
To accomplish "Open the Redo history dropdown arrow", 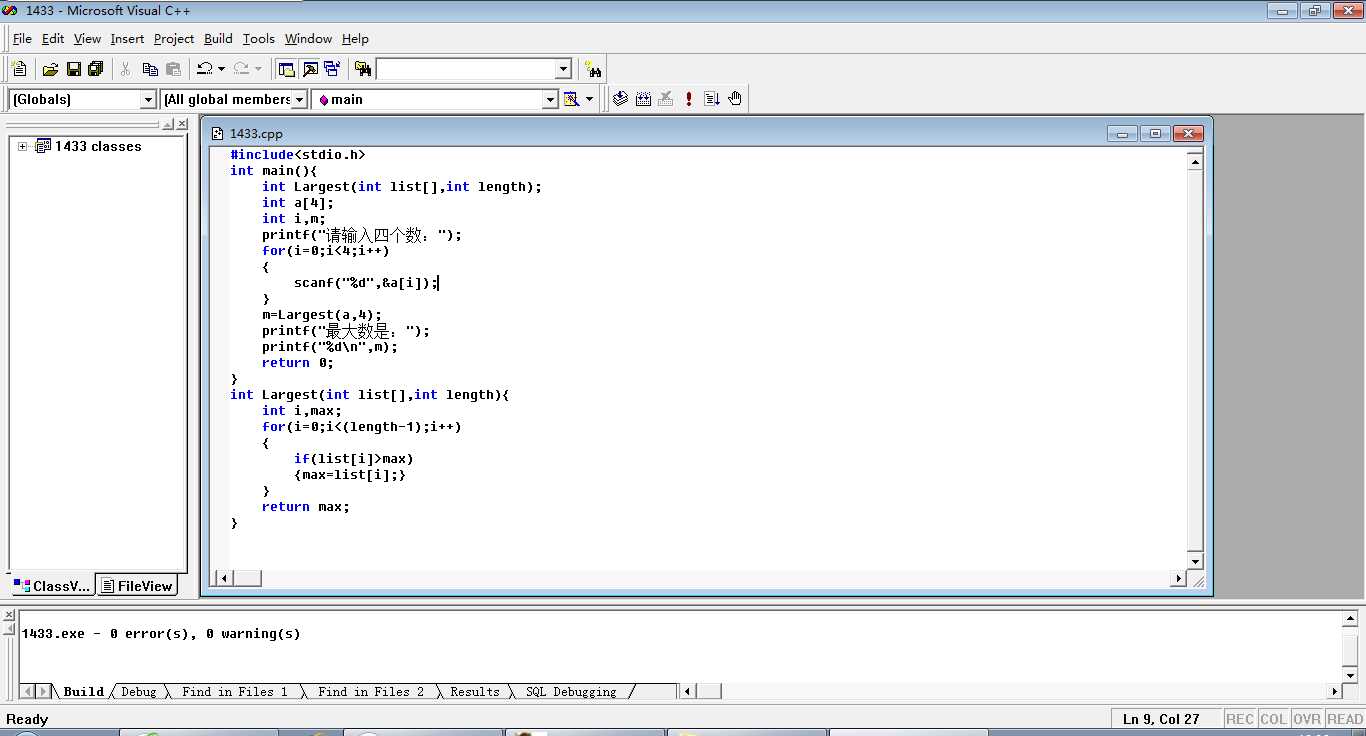I will tap(258, 69).
